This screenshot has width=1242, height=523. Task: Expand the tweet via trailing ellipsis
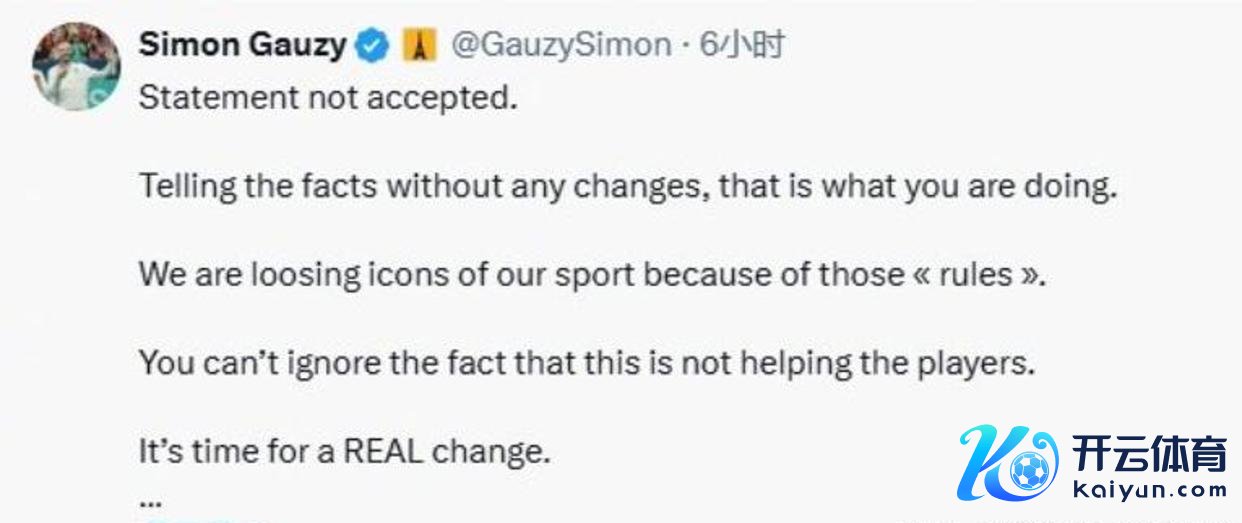pos(150,497)
